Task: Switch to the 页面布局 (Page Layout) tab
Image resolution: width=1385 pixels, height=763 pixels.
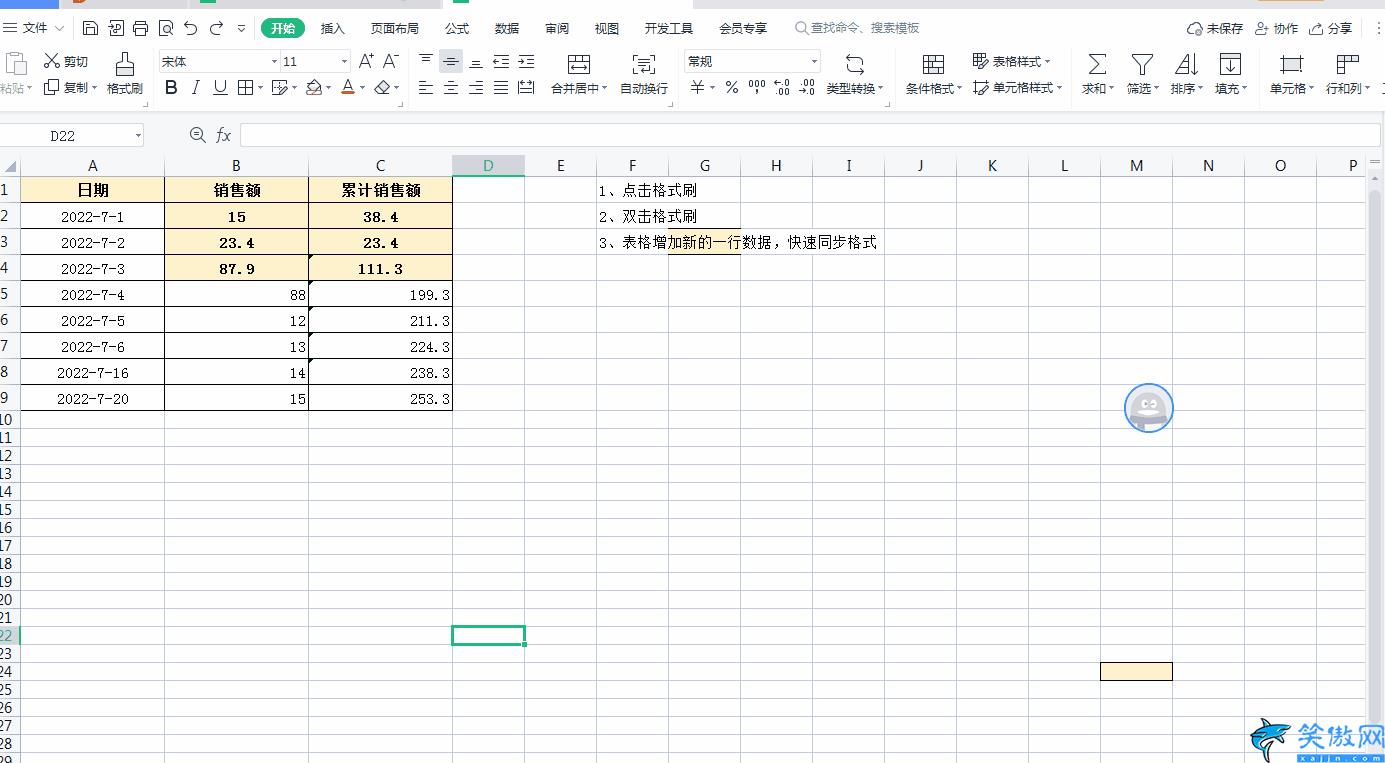Action: [x=395, y=28]
